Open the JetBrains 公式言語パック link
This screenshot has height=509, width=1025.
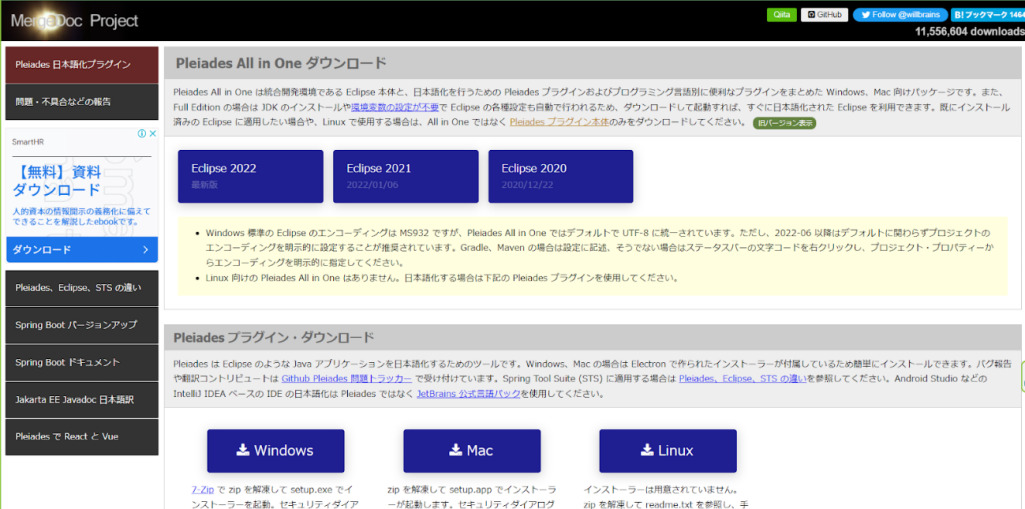(469, 394)
